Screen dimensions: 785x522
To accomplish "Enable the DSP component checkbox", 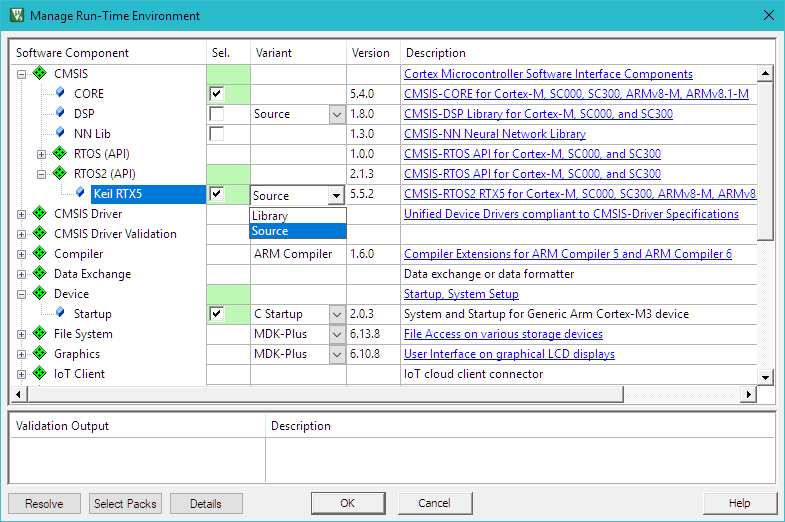I will tap(217, 114).
